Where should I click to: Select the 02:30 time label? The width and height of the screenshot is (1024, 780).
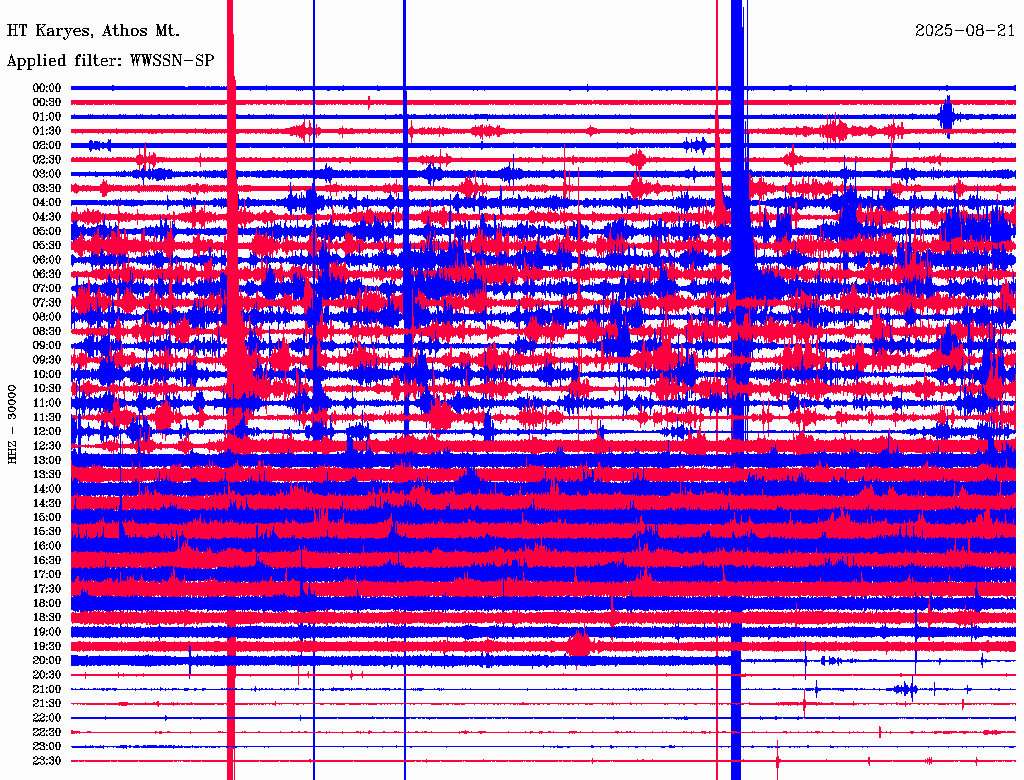click(47, 160)
